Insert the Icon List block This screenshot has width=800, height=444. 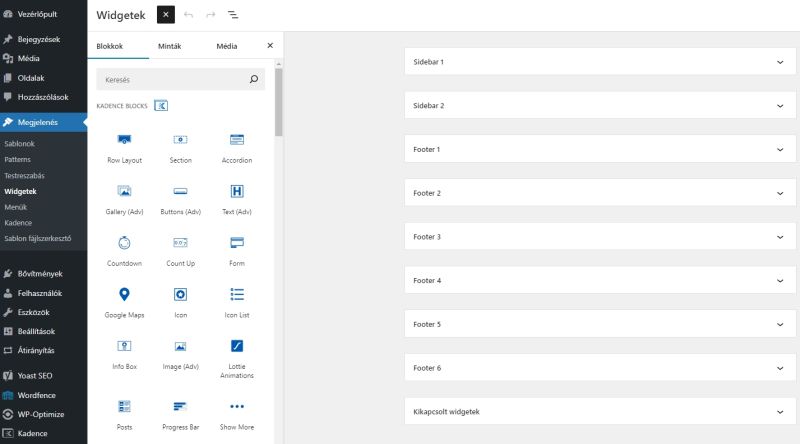(237, 301)
